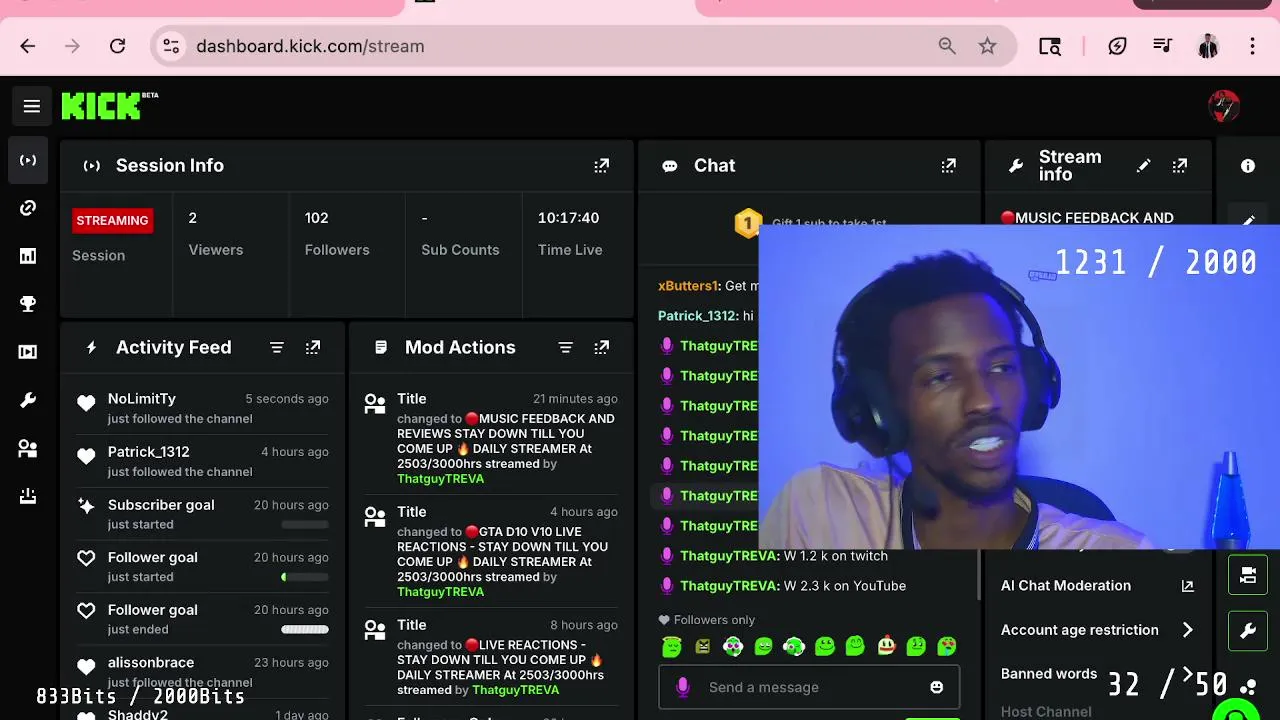Focus the Send a message input
This screenshot has height=720, width=1280.
pos(810,687)
